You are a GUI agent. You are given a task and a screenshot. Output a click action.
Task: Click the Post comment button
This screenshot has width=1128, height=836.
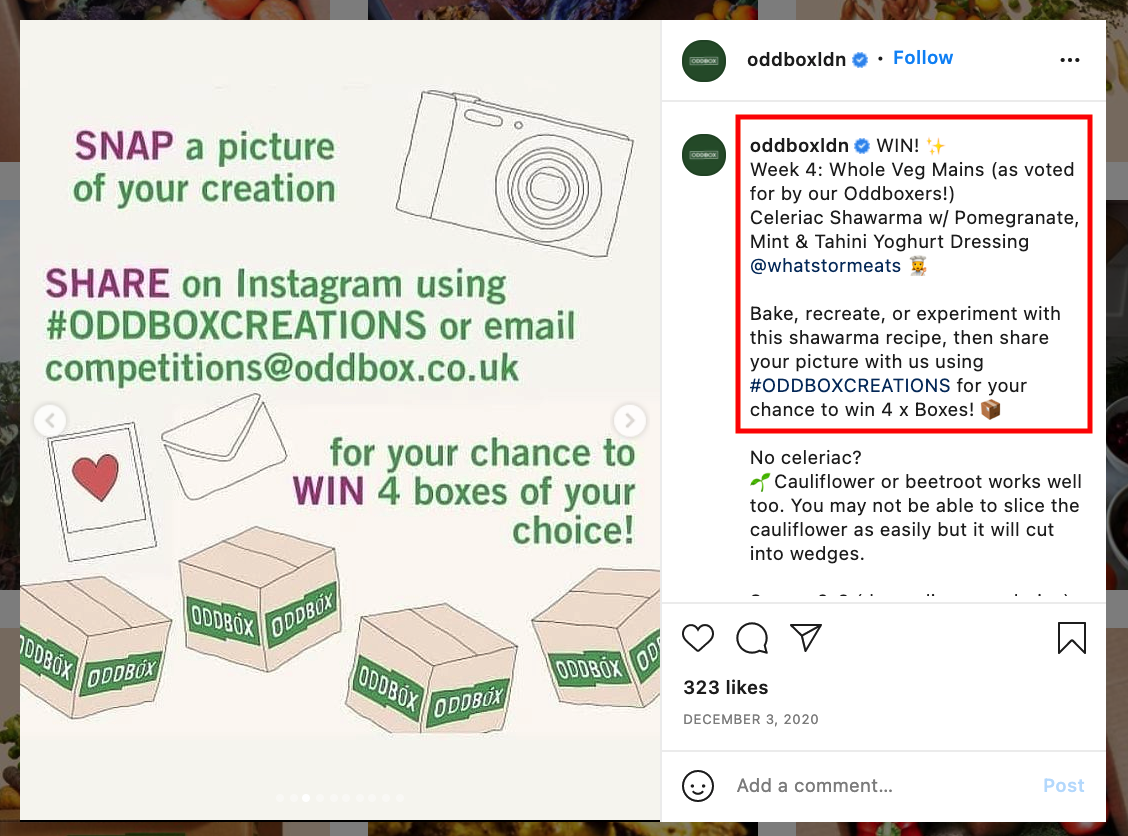[x=1063, y=786]
